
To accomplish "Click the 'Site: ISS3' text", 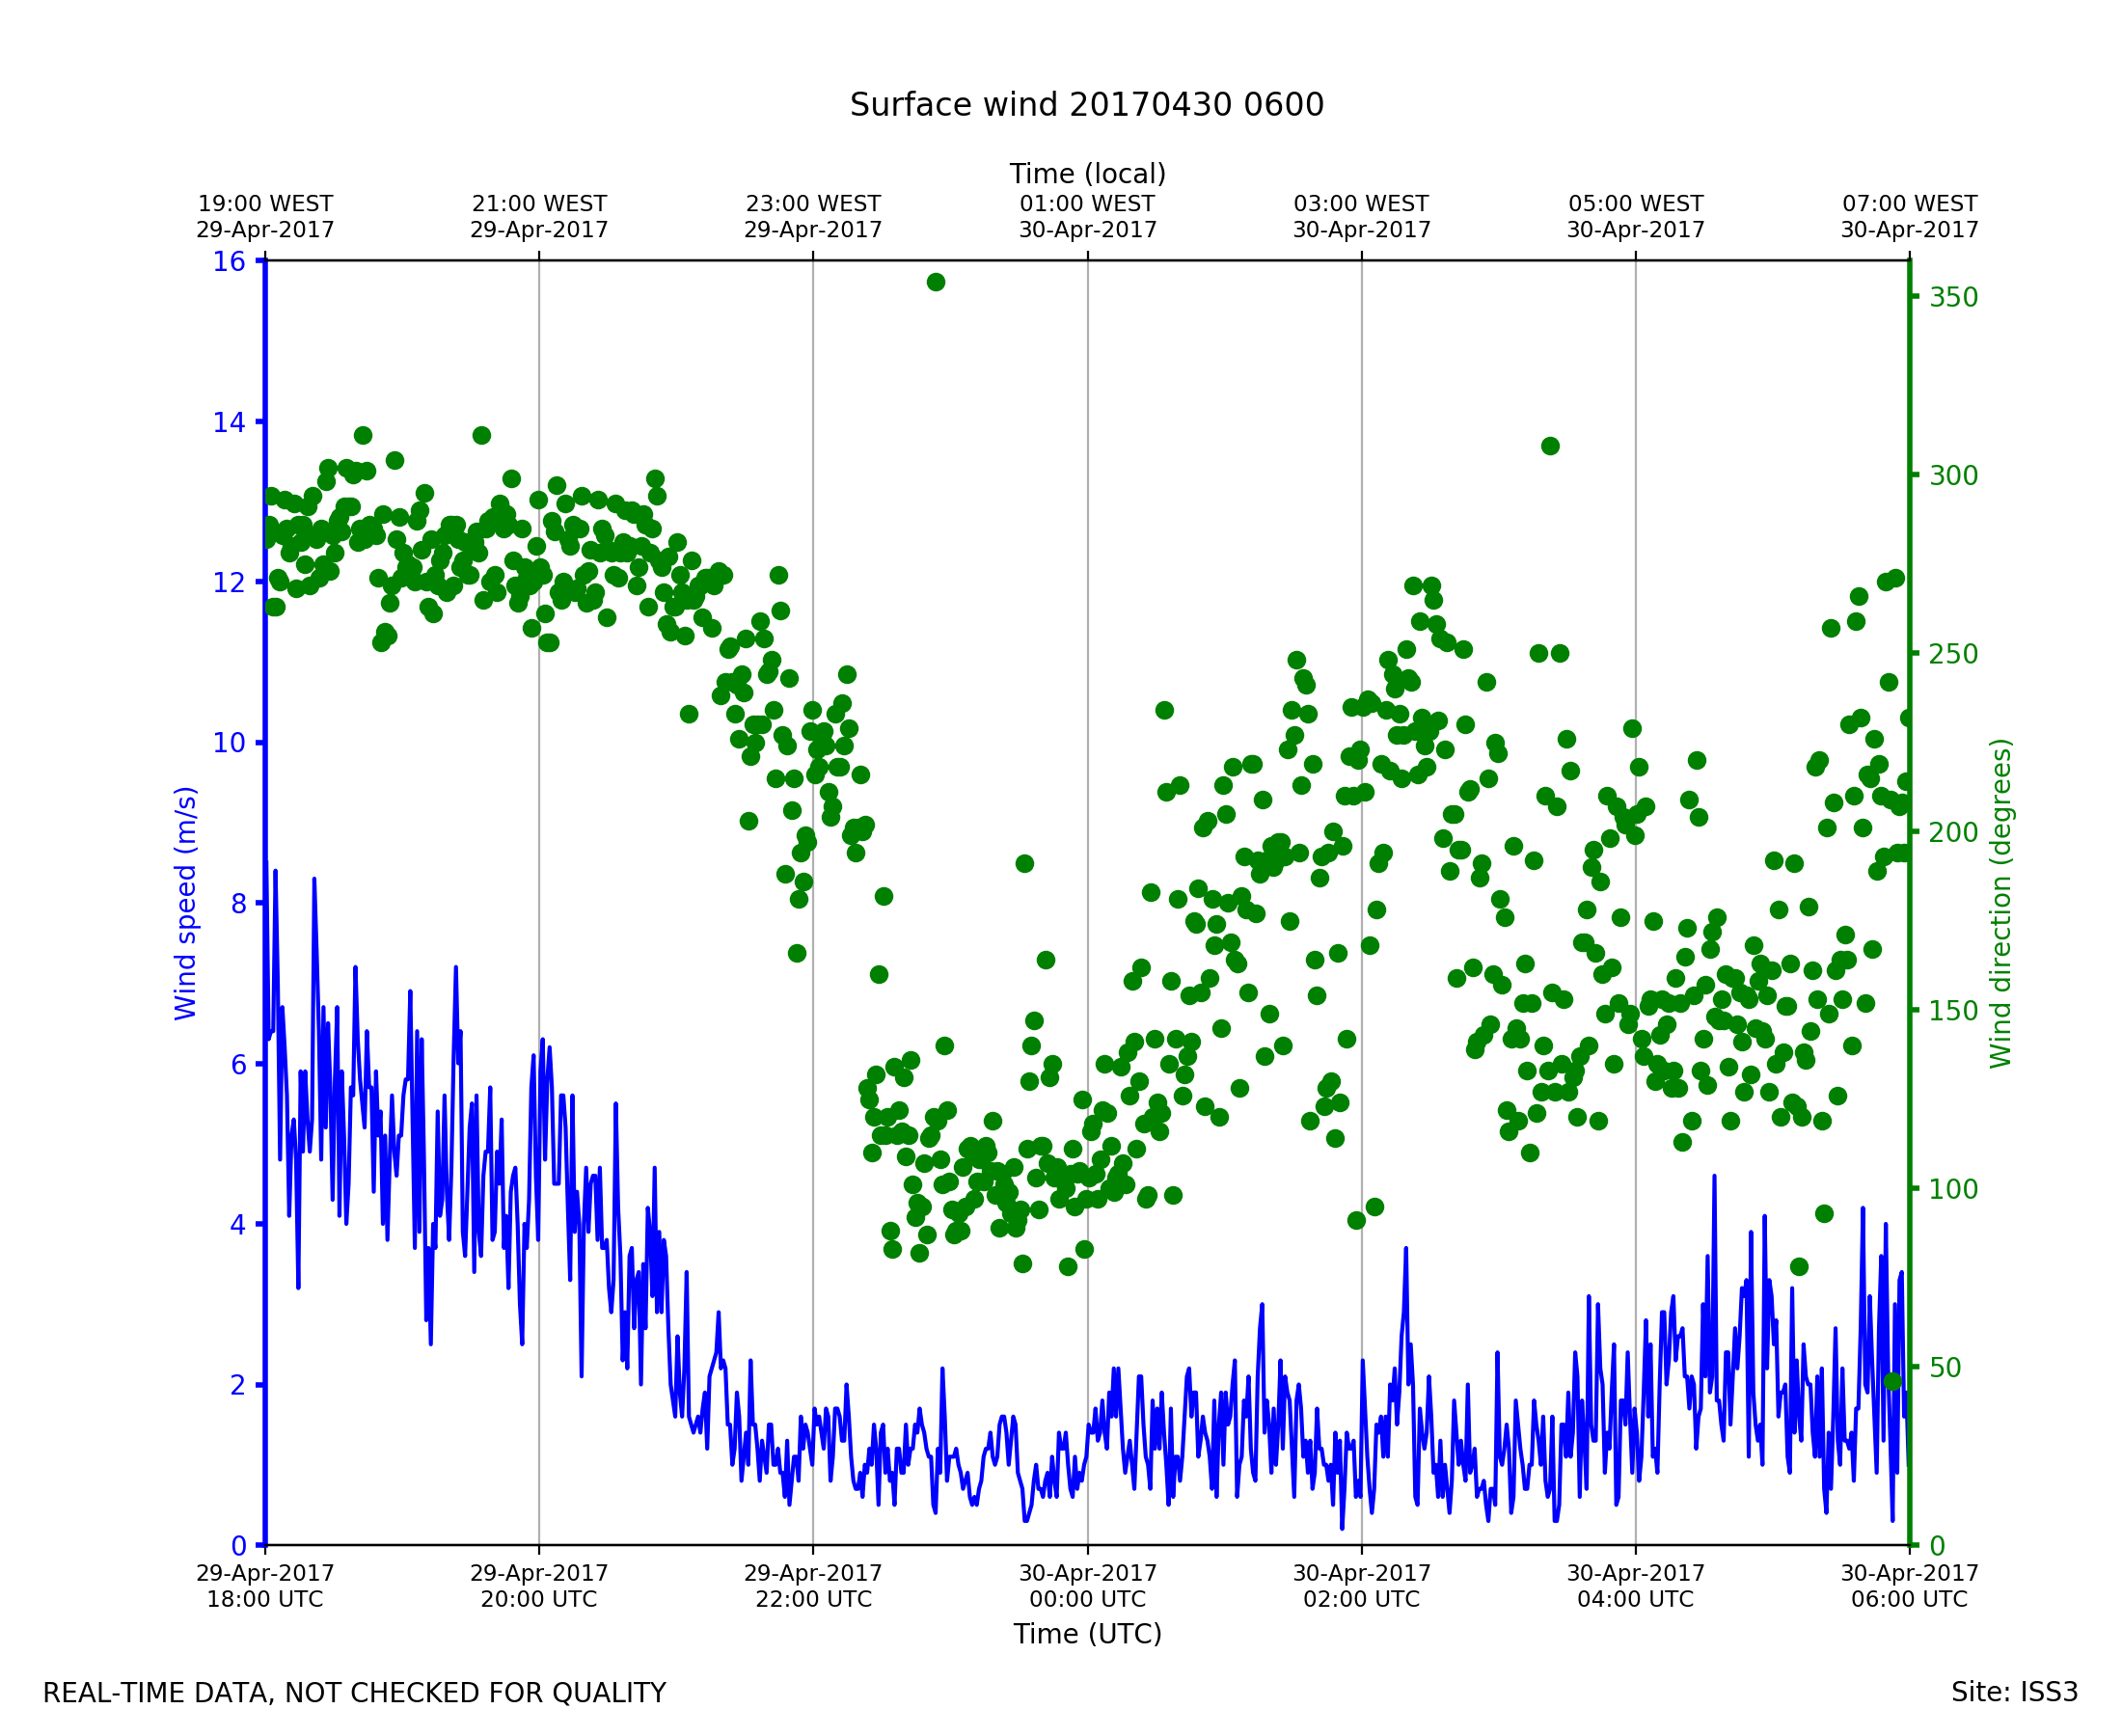I will tap(2014, 1692).
